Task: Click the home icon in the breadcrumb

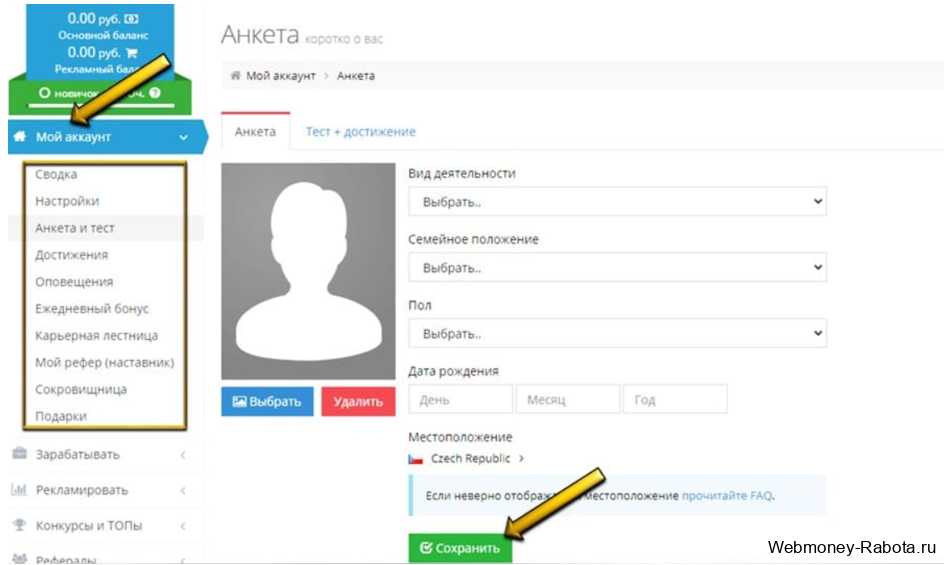Action: click(235, 76)
